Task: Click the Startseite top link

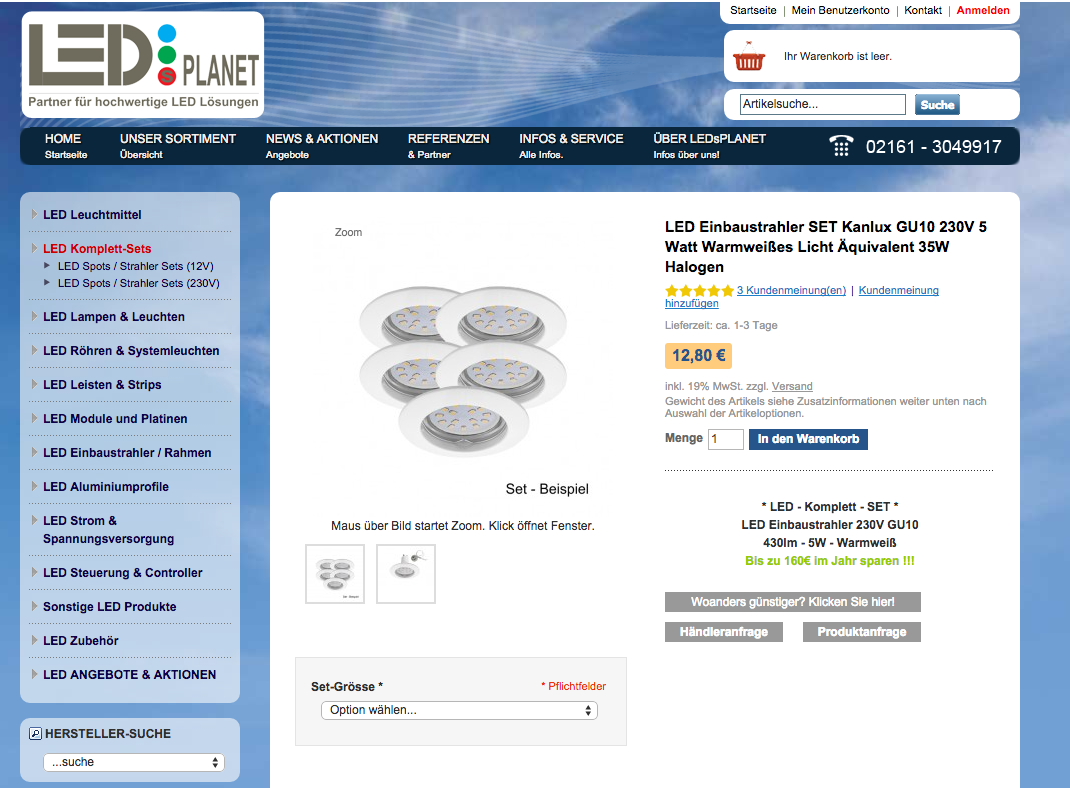Action: click(753, 10)
